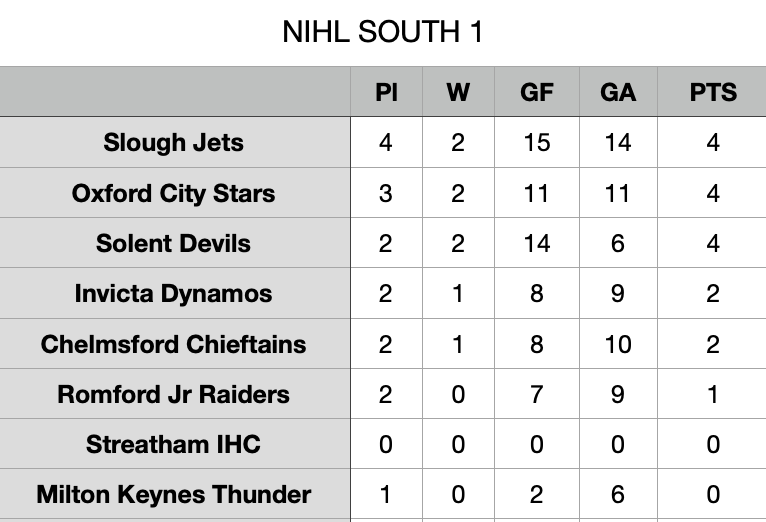Click the NIHL SOUTH 1 table title
This screenshot has height=522, width=766.
click(x=383, y=33)
